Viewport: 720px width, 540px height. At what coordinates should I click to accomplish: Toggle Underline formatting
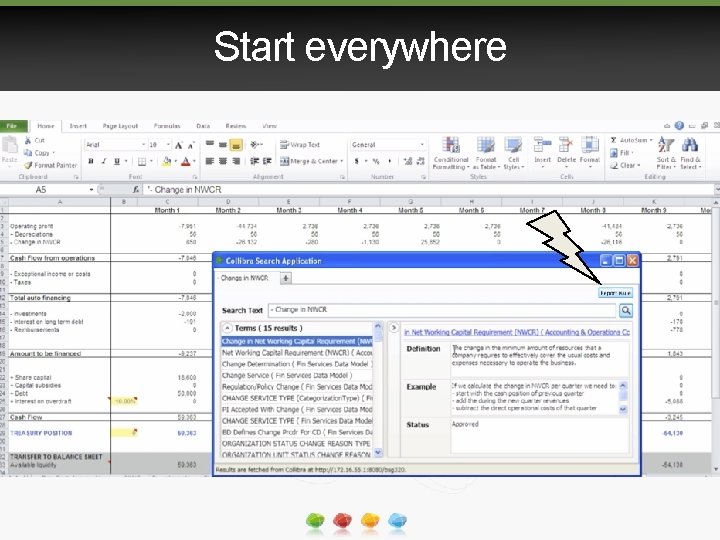click(x=117, y=161)
